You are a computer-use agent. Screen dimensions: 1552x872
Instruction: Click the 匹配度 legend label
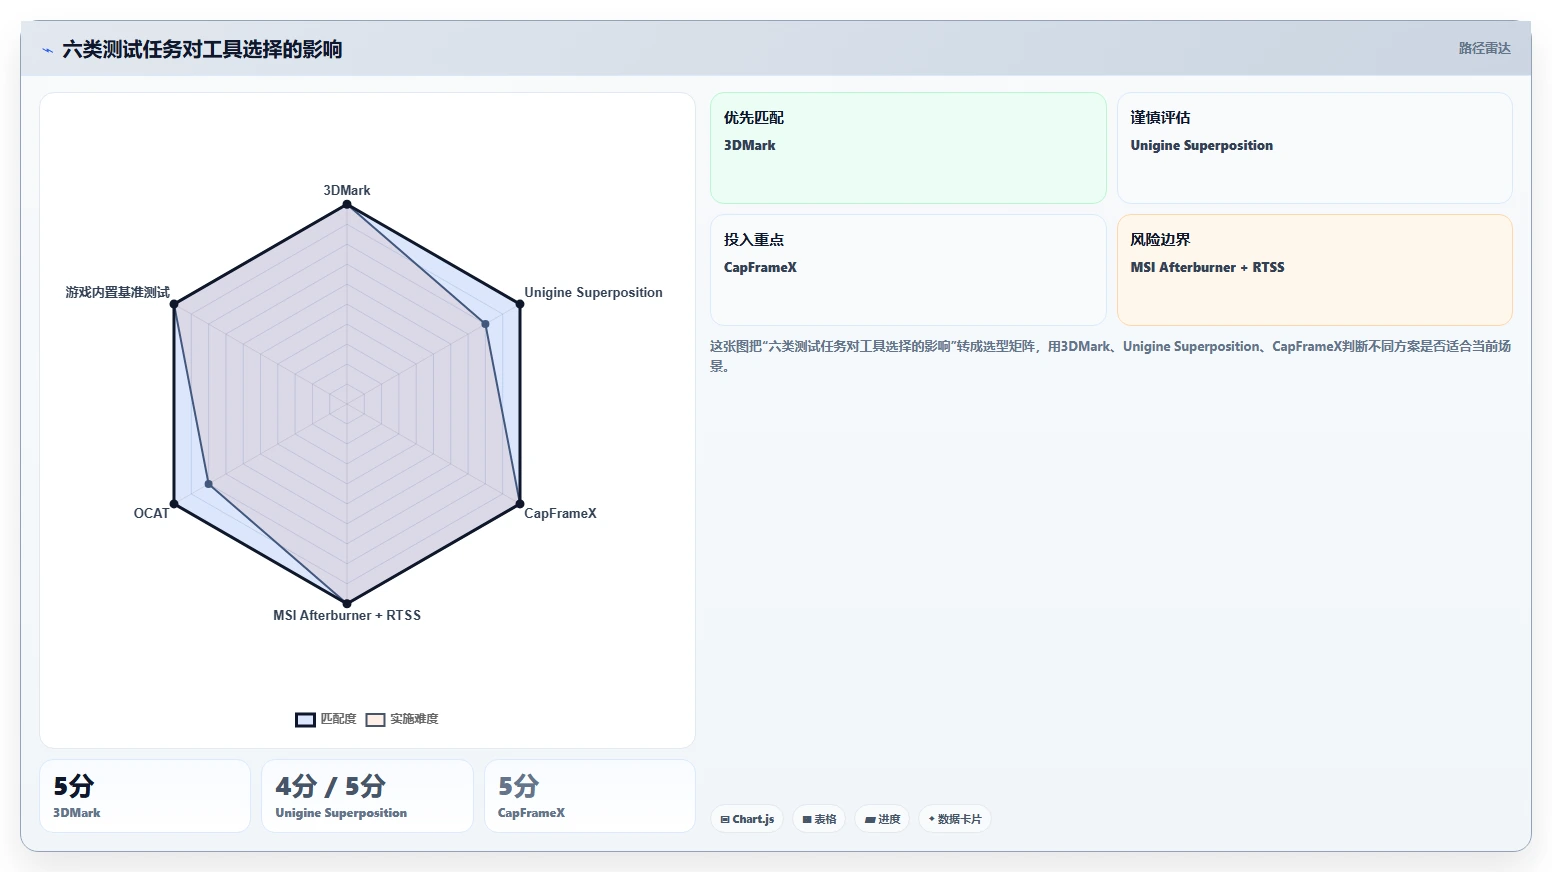(x=338, y=719)
